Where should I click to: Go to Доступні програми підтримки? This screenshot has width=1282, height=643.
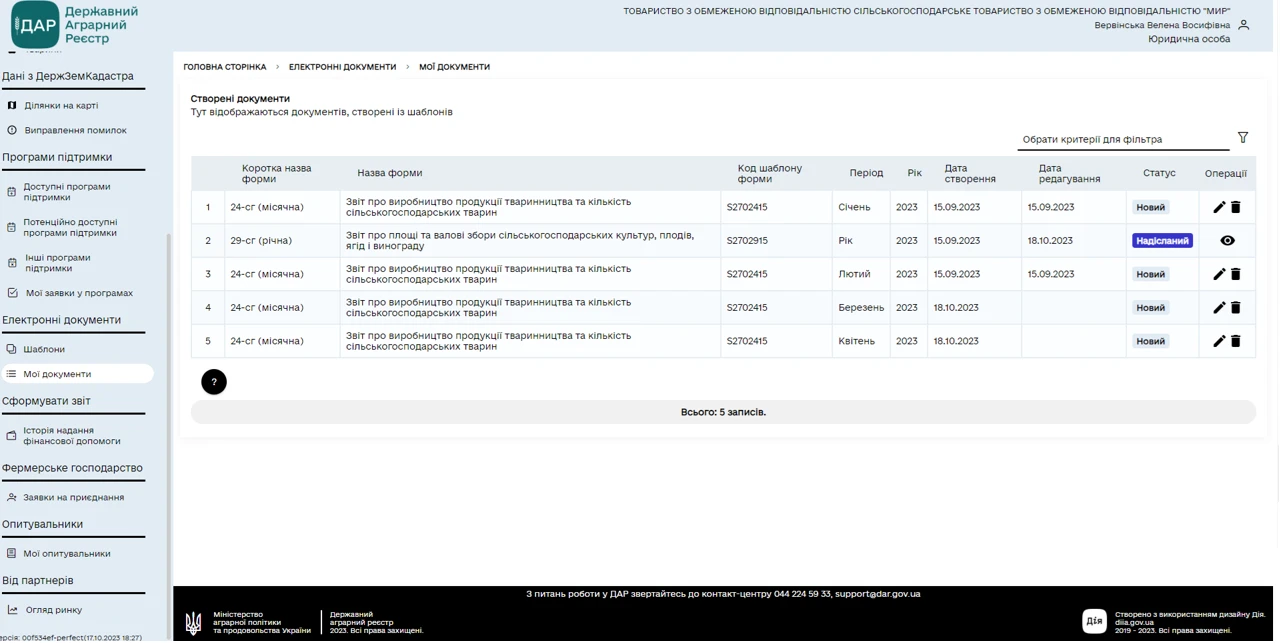pyautogui.click(x=67, y=192)
